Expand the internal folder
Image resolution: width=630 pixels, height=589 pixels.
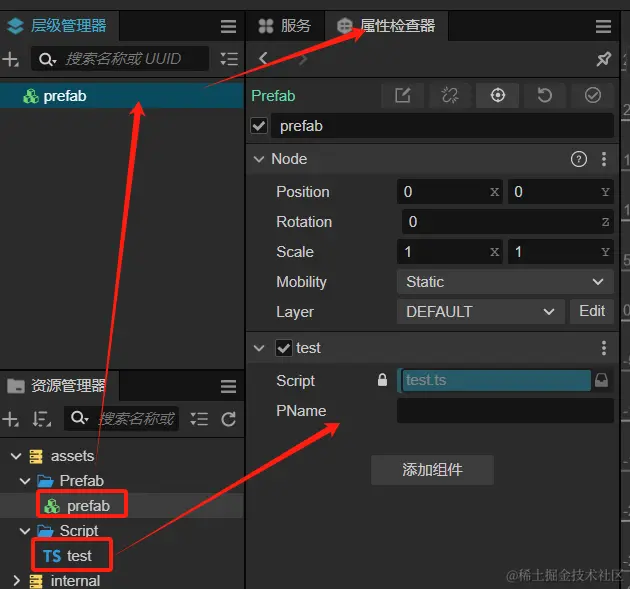pos(16,581)
